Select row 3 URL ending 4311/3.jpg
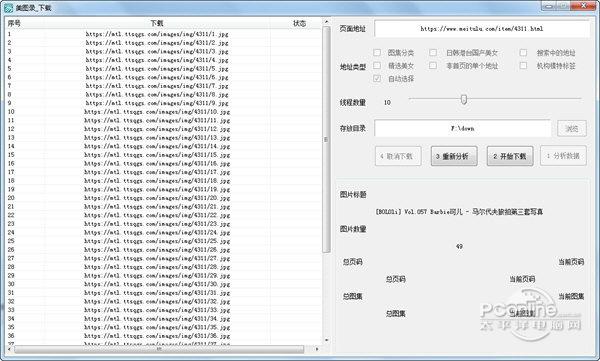The width and height of the screenshot is (600, 361). [x=157, y=51]
